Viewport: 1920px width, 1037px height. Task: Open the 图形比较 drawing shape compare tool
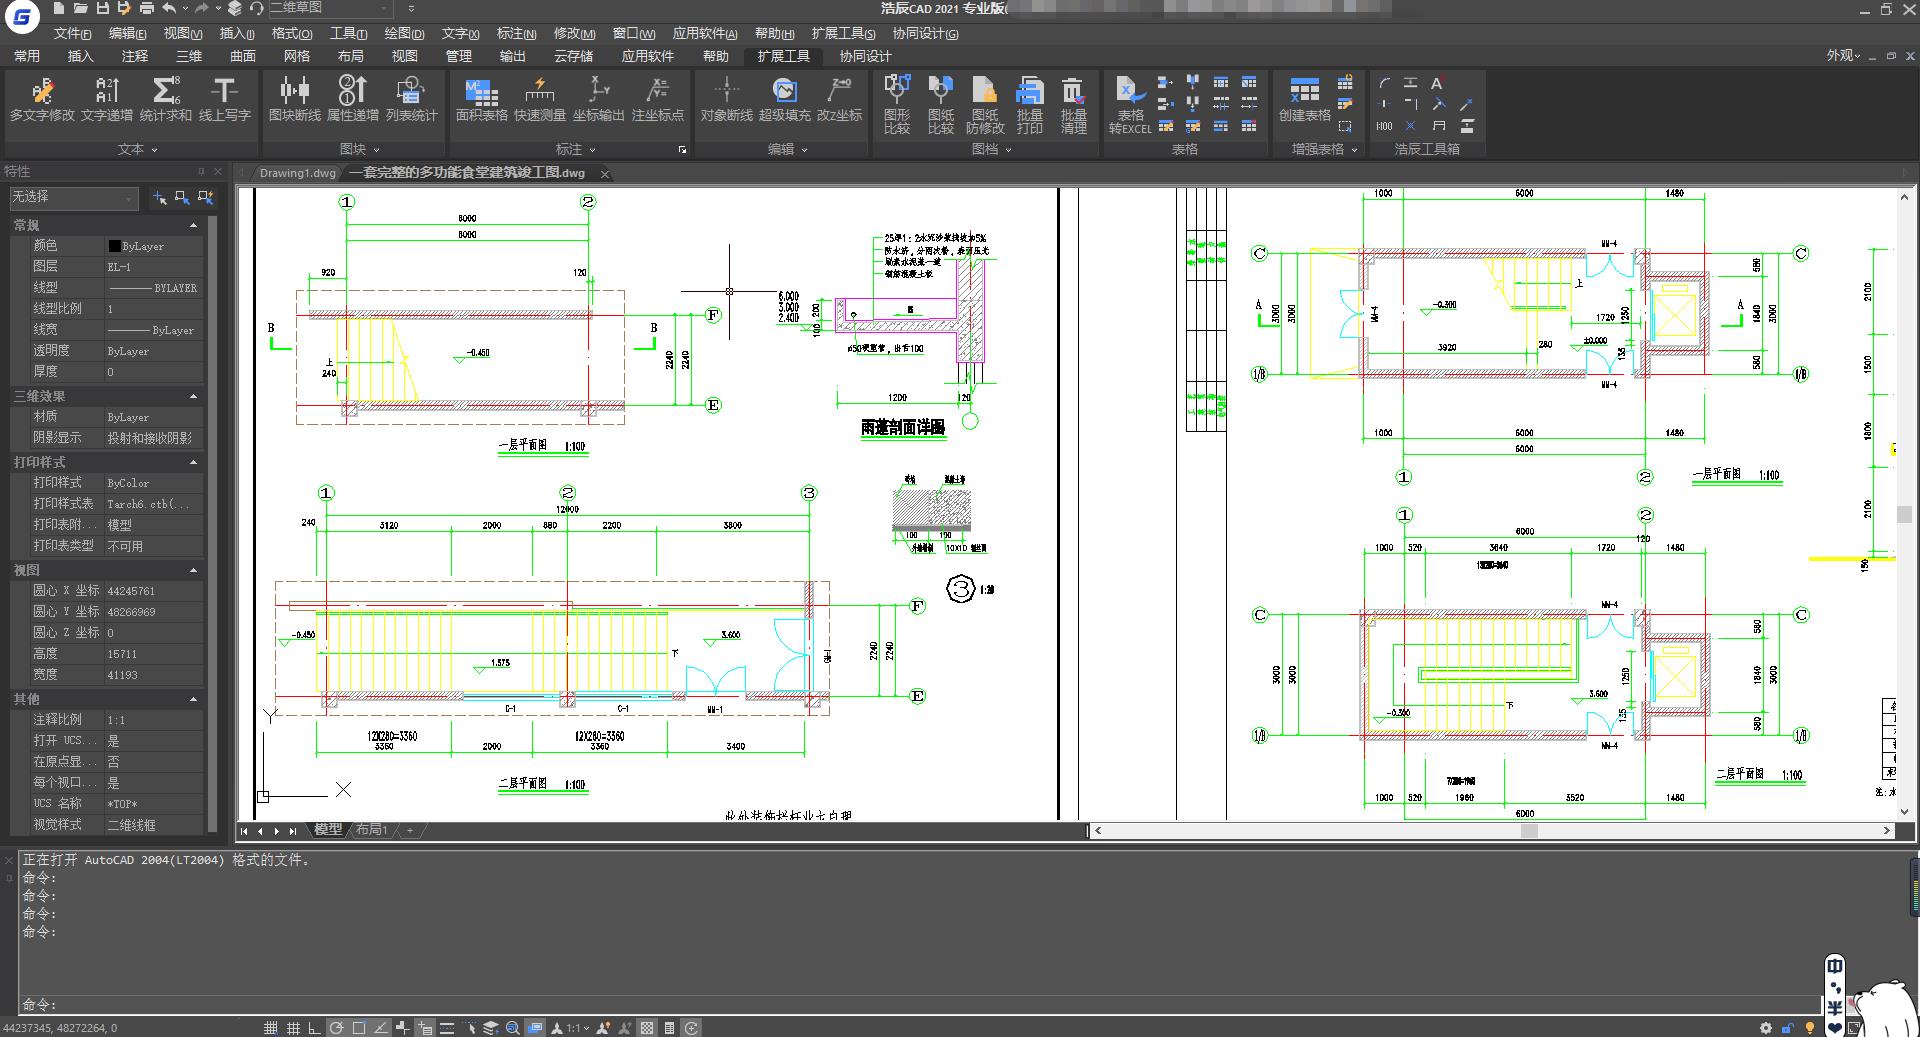click(x=897, y=104)
